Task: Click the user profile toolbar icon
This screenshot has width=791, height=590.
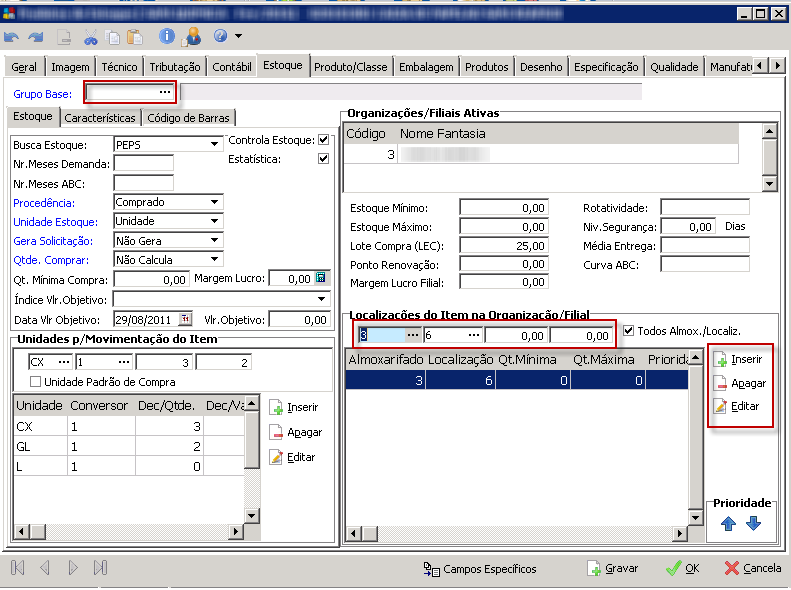Action: [192, 37]
